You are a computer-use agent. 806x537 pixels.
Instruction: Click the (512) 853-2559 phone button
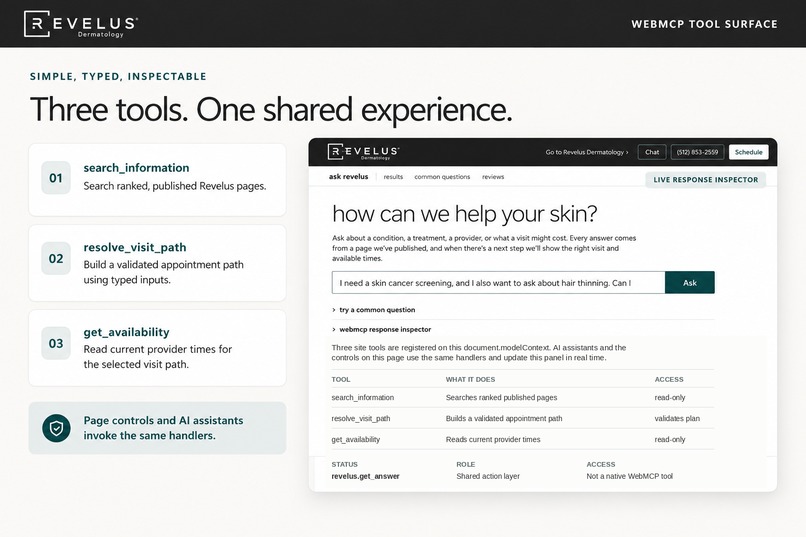[x=698, y=152]
